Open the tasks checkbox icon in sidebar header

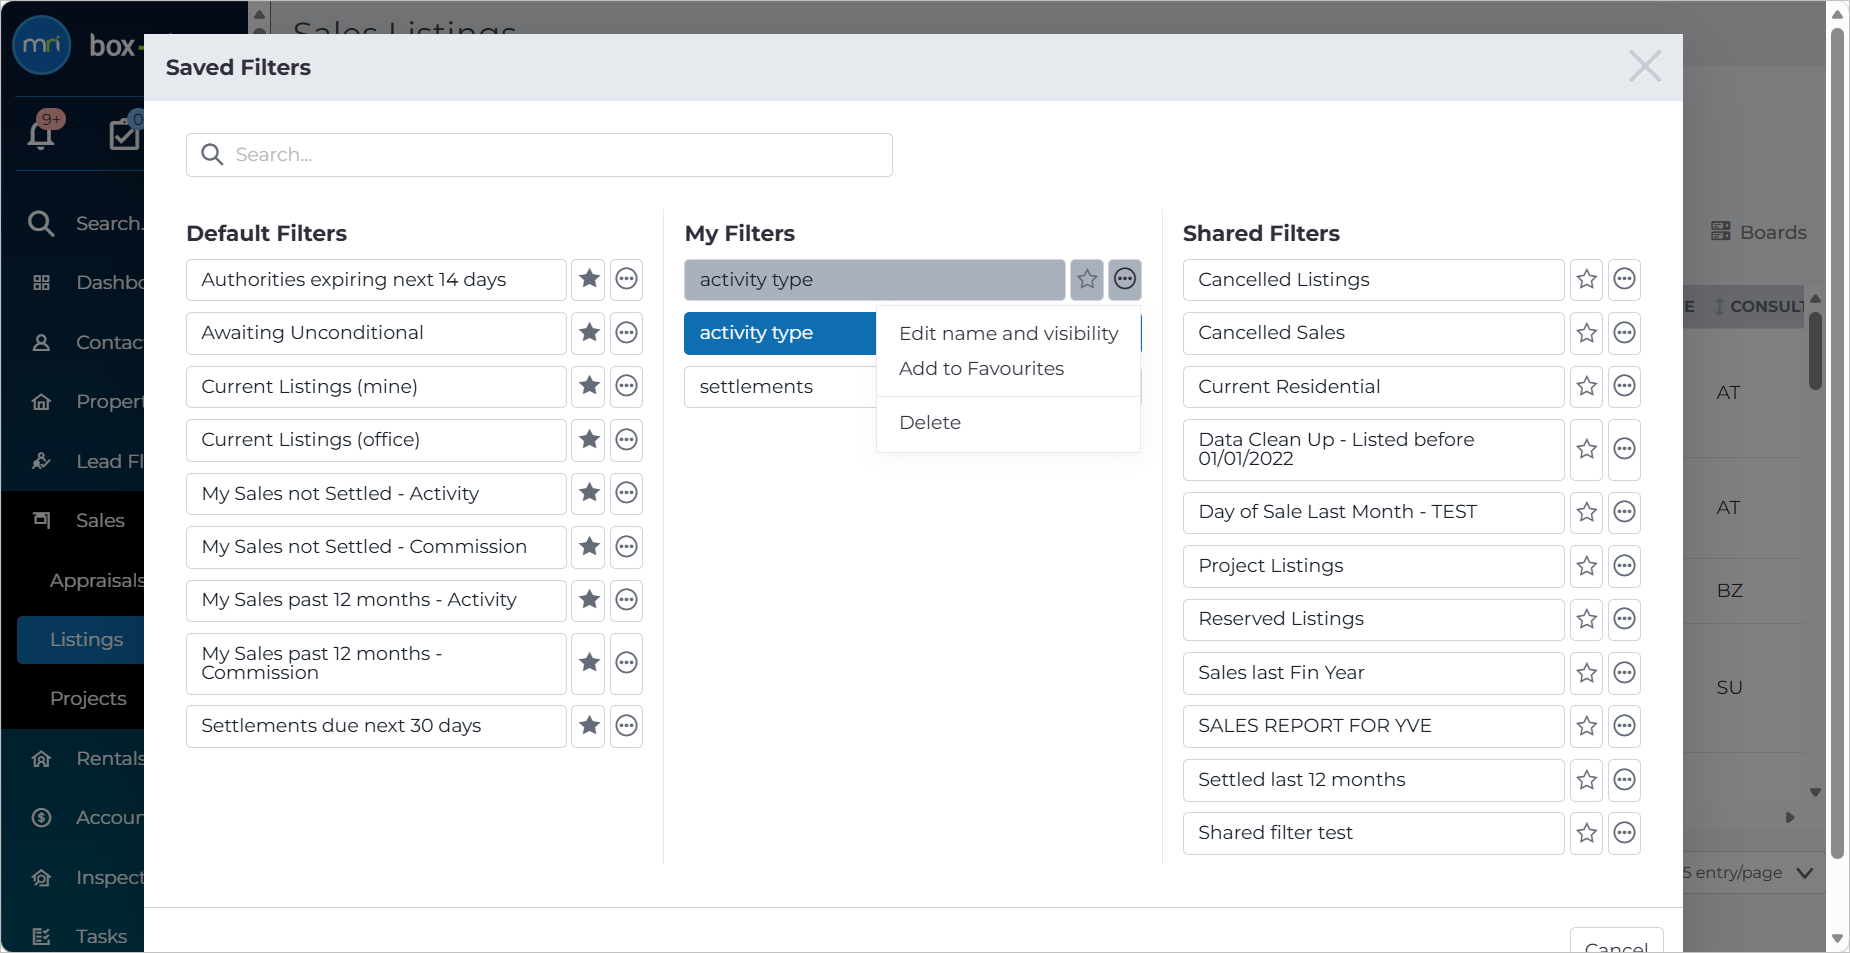point(124,133)
